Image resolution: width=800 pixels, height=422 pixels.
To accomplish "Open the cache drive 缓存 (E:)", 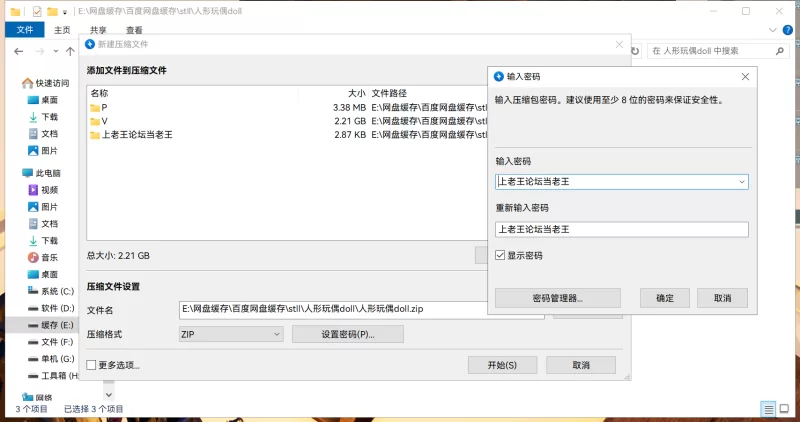I will pos(51,325).
